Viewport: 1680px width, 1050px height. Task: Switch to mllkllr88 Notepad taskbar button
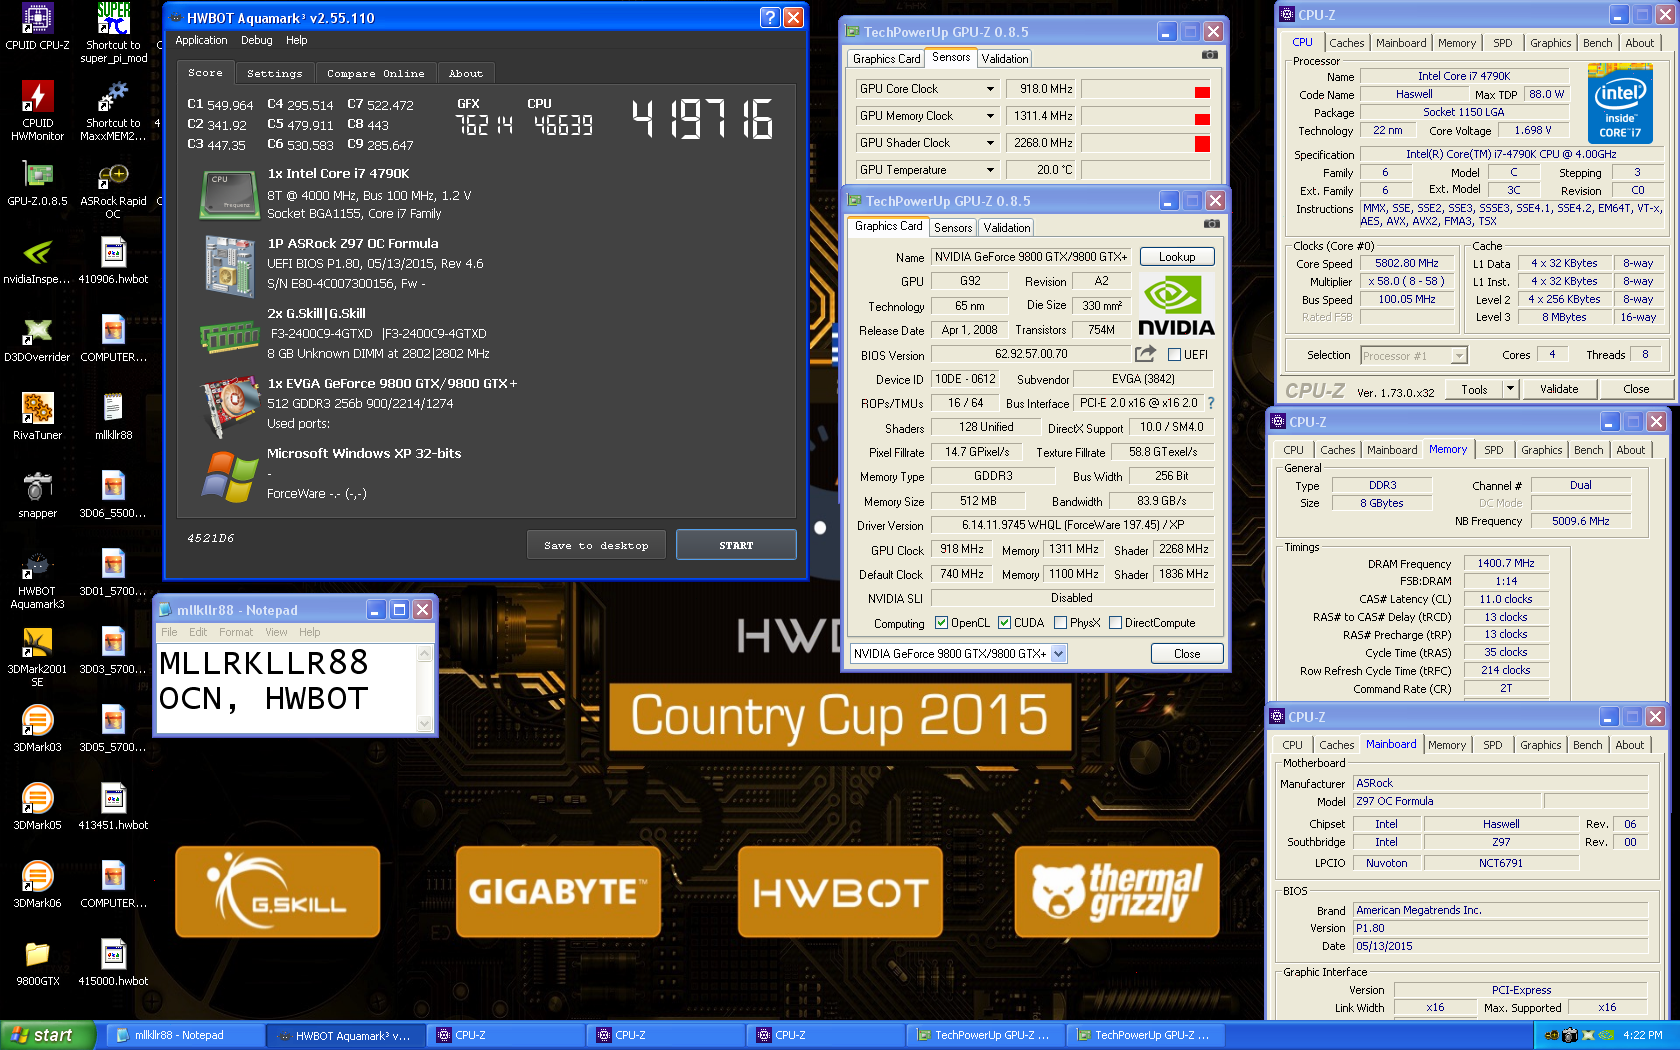(x=185, y=1035)
